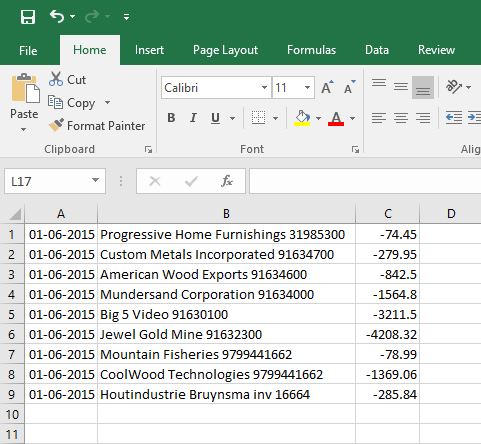Toggle Bold formatting
The width and height of the screenshot is (481, 444).
tap(171, 118)
